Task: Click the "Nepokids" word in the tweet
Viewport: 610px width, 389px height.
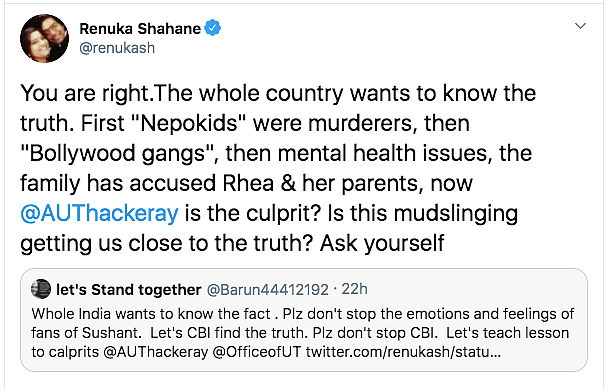Action: tap(188, 123)
